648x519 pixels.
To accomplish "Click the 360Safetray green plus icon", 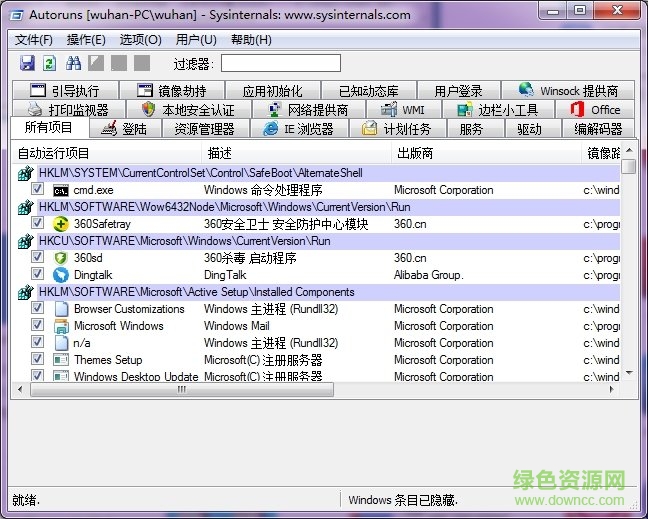I will point(61,224).
